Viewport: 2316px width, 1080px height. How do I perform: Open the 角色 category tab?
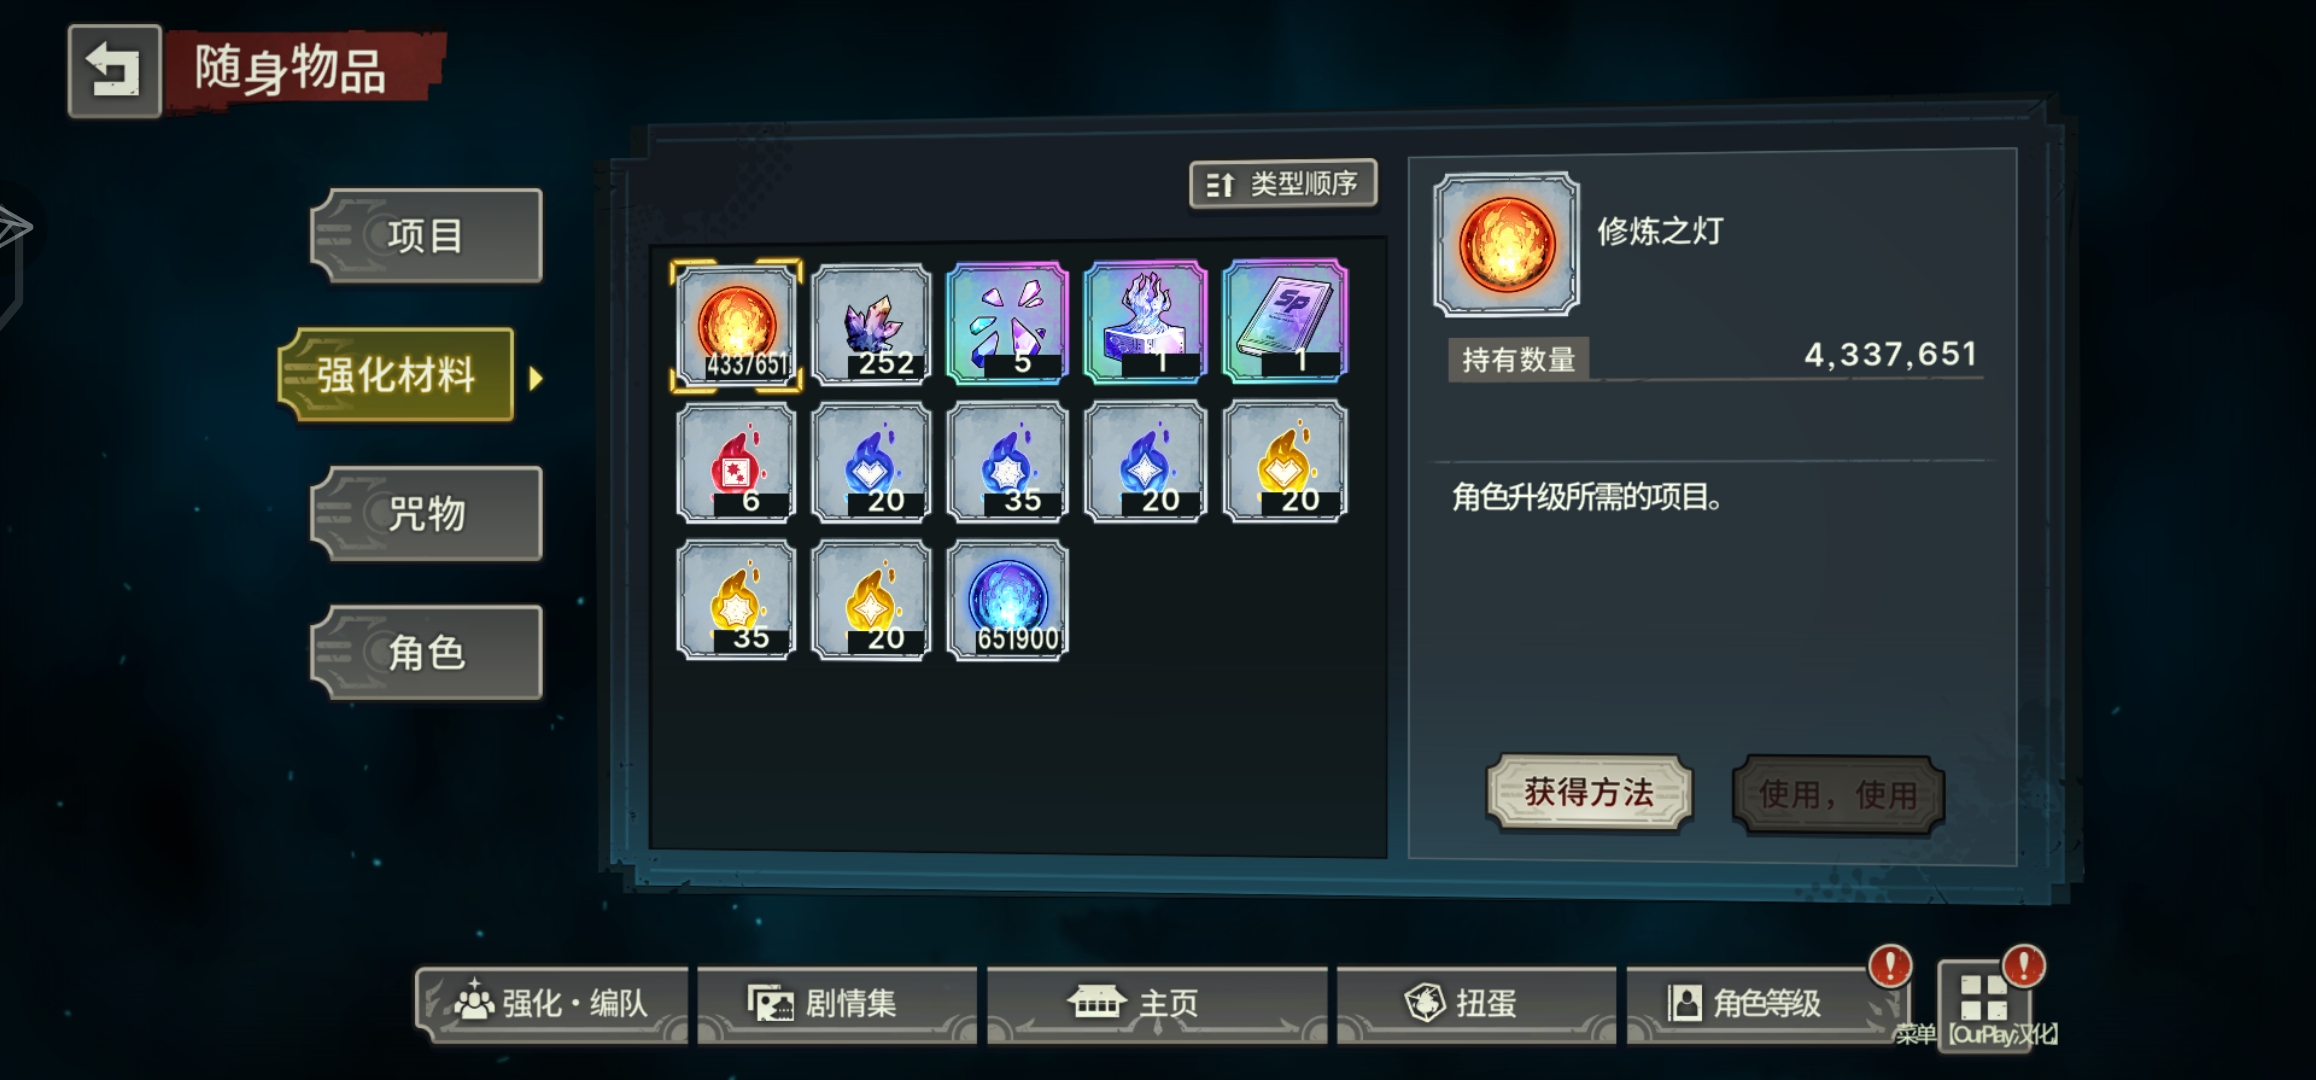(426, 653)
